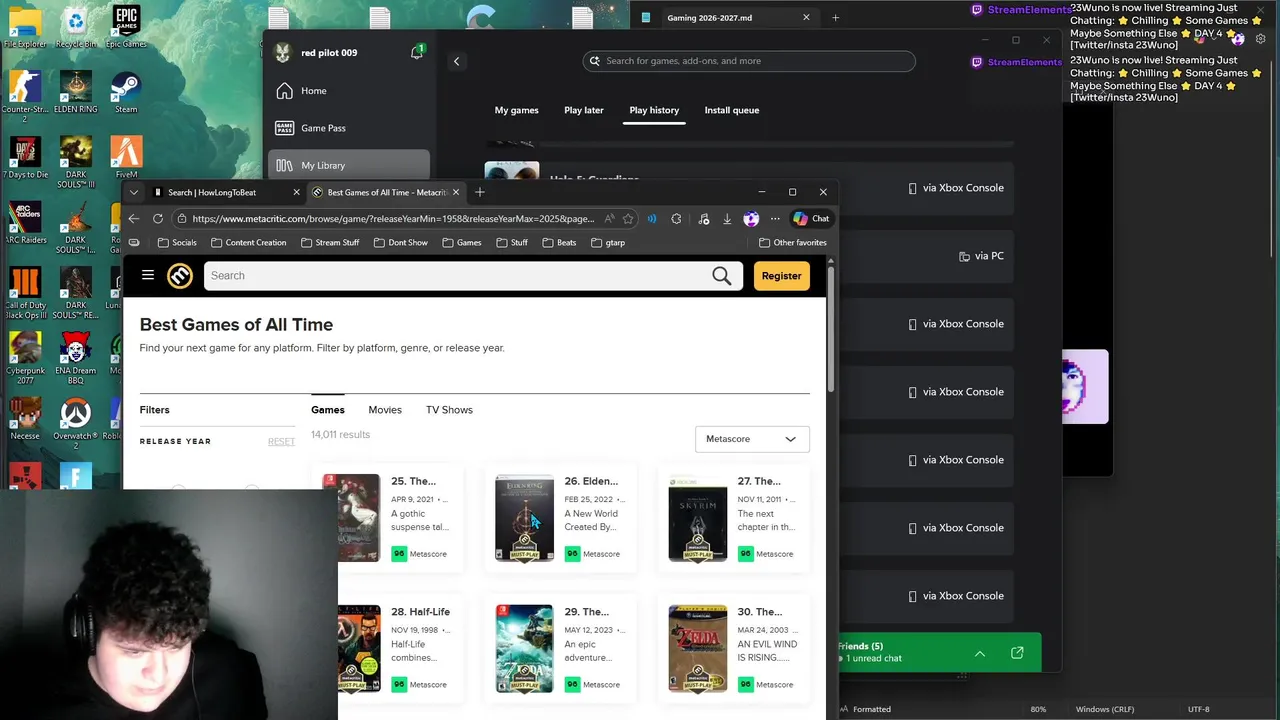Switch to the Xbox My games tab
1280x720 pixels.
[516, 110]
